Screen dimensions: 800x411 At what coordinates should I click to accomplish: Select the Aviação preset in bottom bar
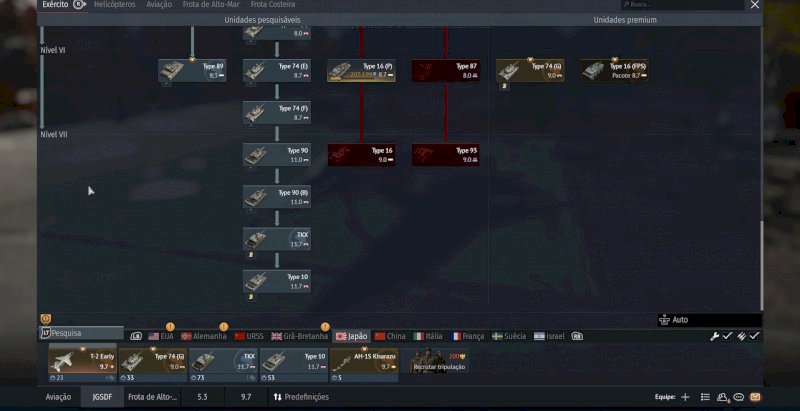(x=58, y=397)
